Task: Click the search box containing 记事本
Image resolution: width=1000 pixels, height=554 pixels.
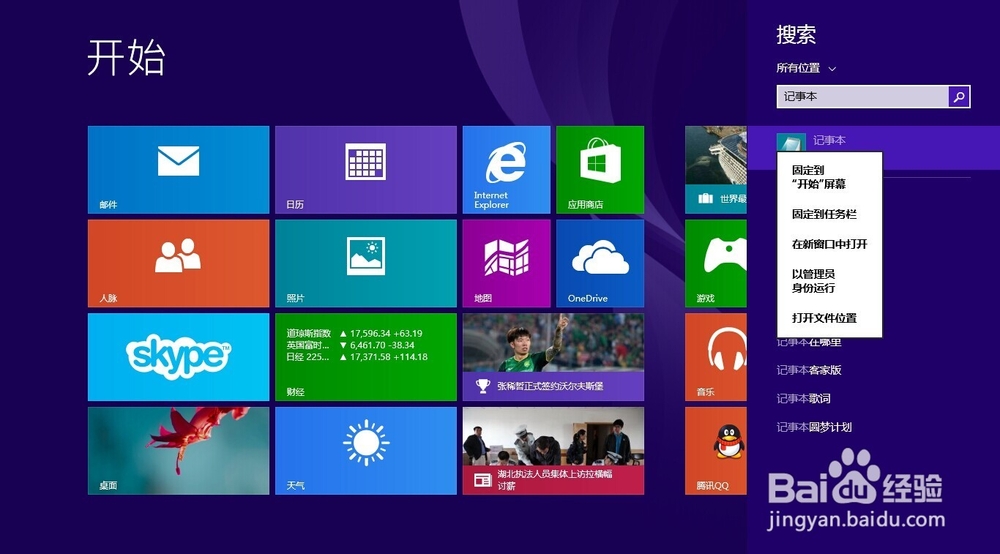Action: [x=863, y=96]
